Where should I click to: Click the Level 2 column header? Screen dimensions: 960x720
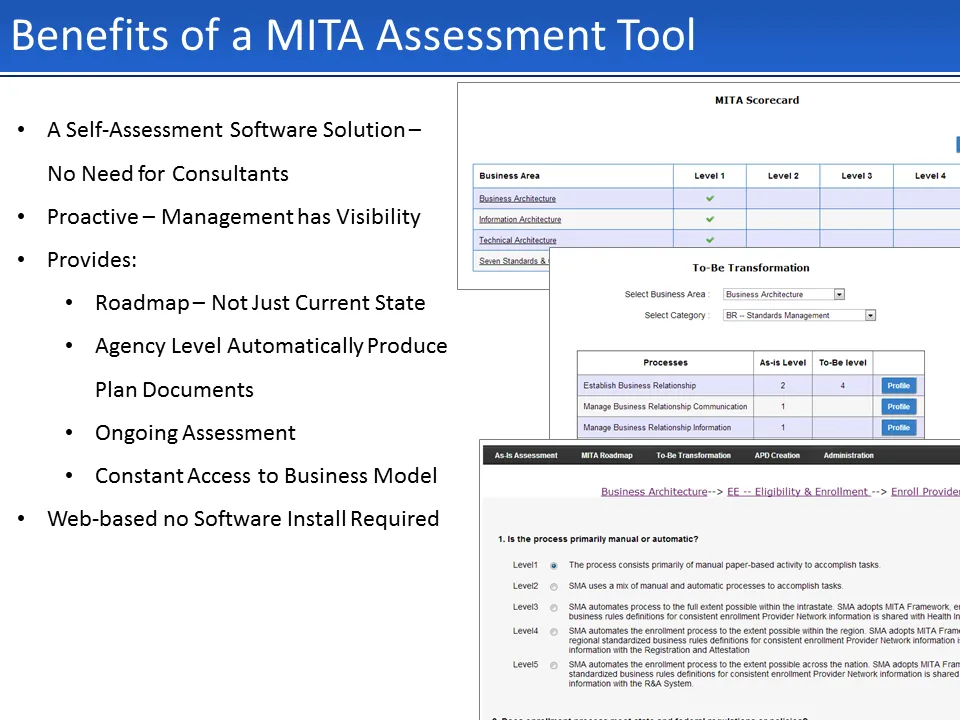(x=783, y=176)
